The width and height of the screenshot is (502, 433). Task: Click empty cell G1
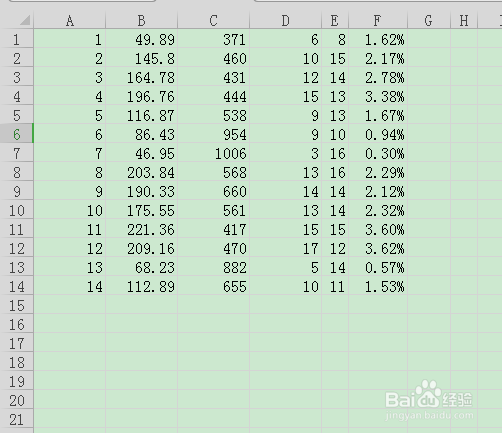(x=429, y=39)
